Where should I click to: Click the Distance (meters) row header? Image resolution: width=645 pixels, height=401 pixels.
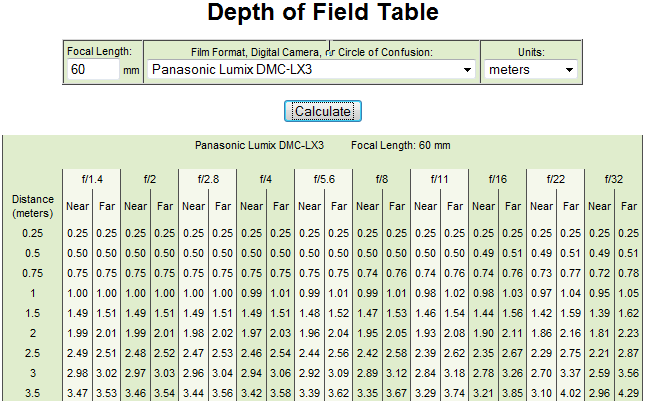pyautogui.click(x=32, y=206)
